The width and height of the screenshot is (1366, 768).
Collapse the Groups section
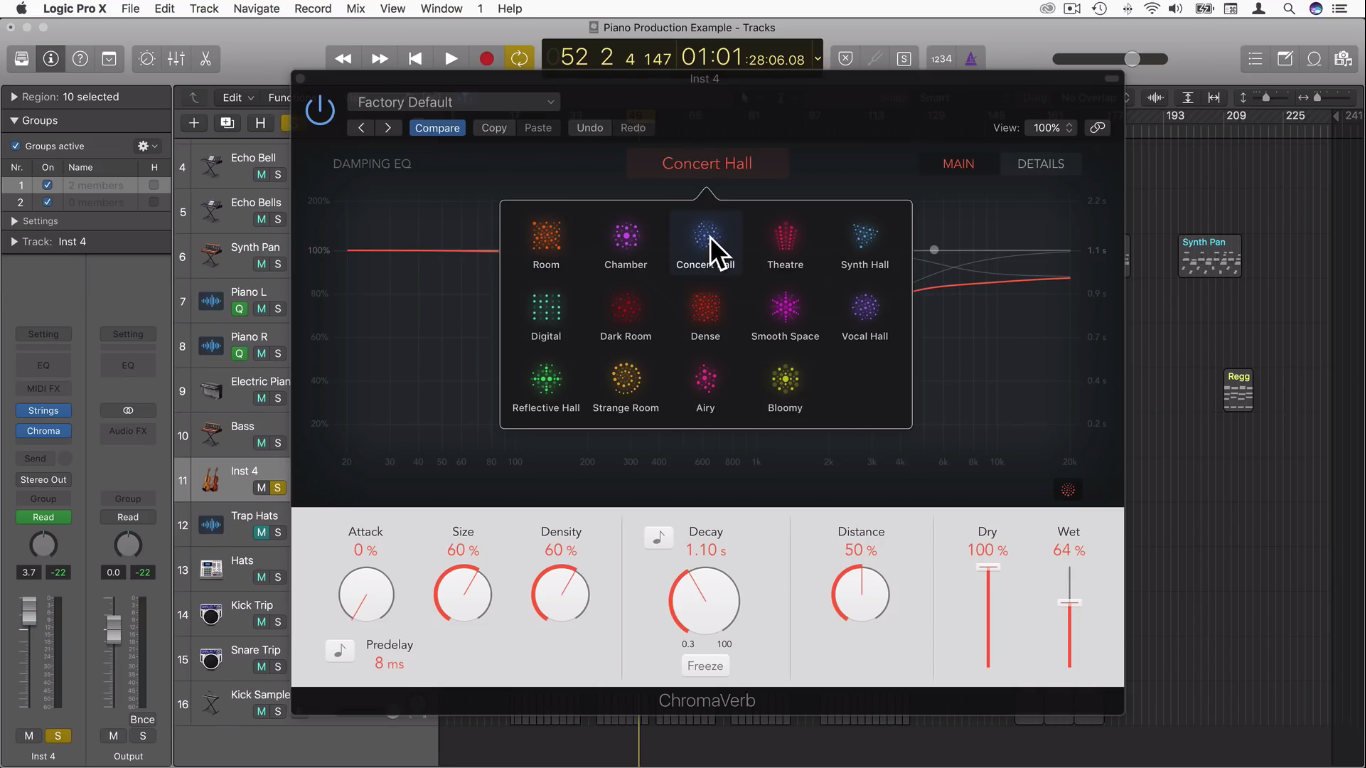(14, 120)
